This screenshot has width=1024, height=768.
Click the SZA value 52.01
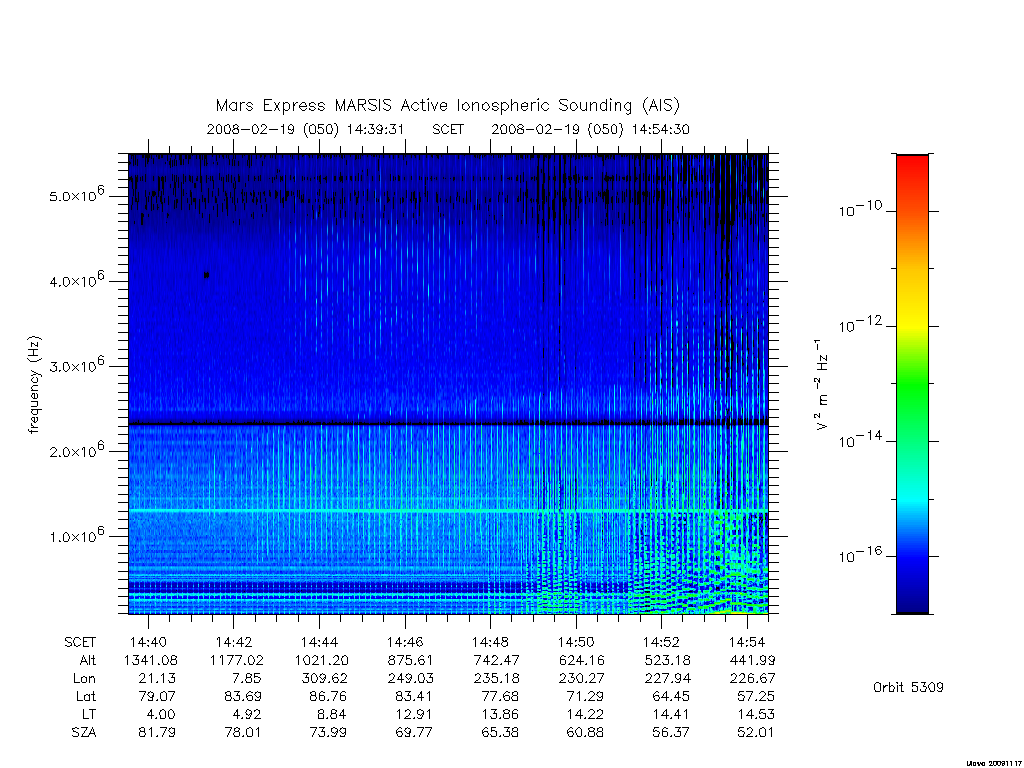[756, 732]
